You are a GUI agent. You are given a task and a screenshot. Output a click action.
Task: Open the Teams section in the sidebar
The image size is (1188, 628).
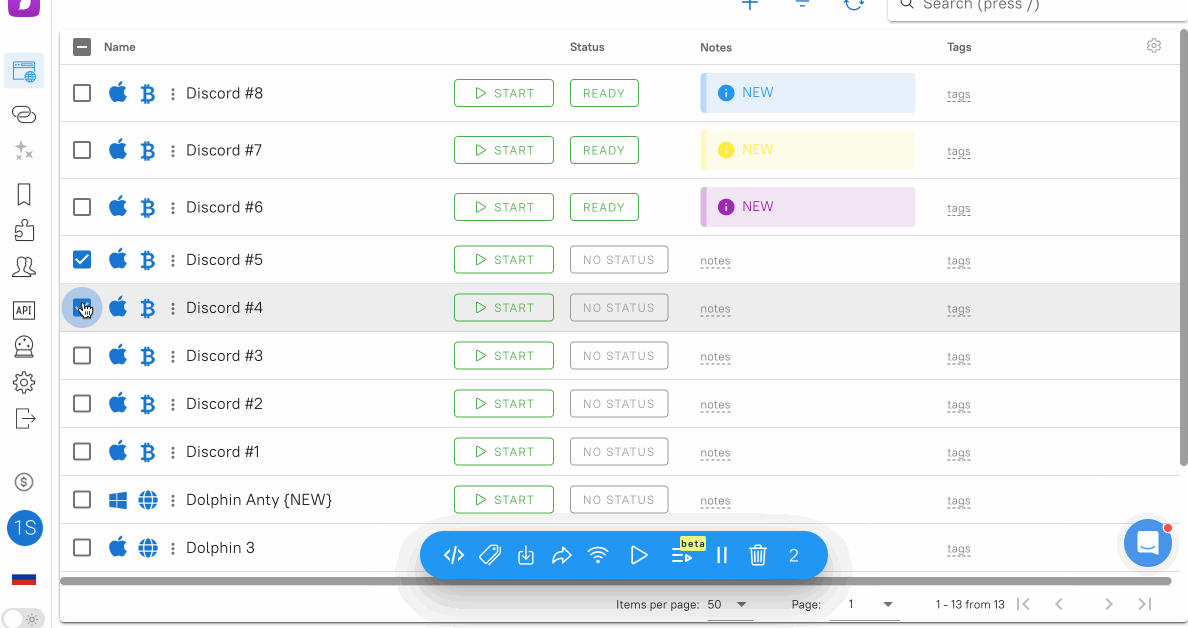click(23, 266)
